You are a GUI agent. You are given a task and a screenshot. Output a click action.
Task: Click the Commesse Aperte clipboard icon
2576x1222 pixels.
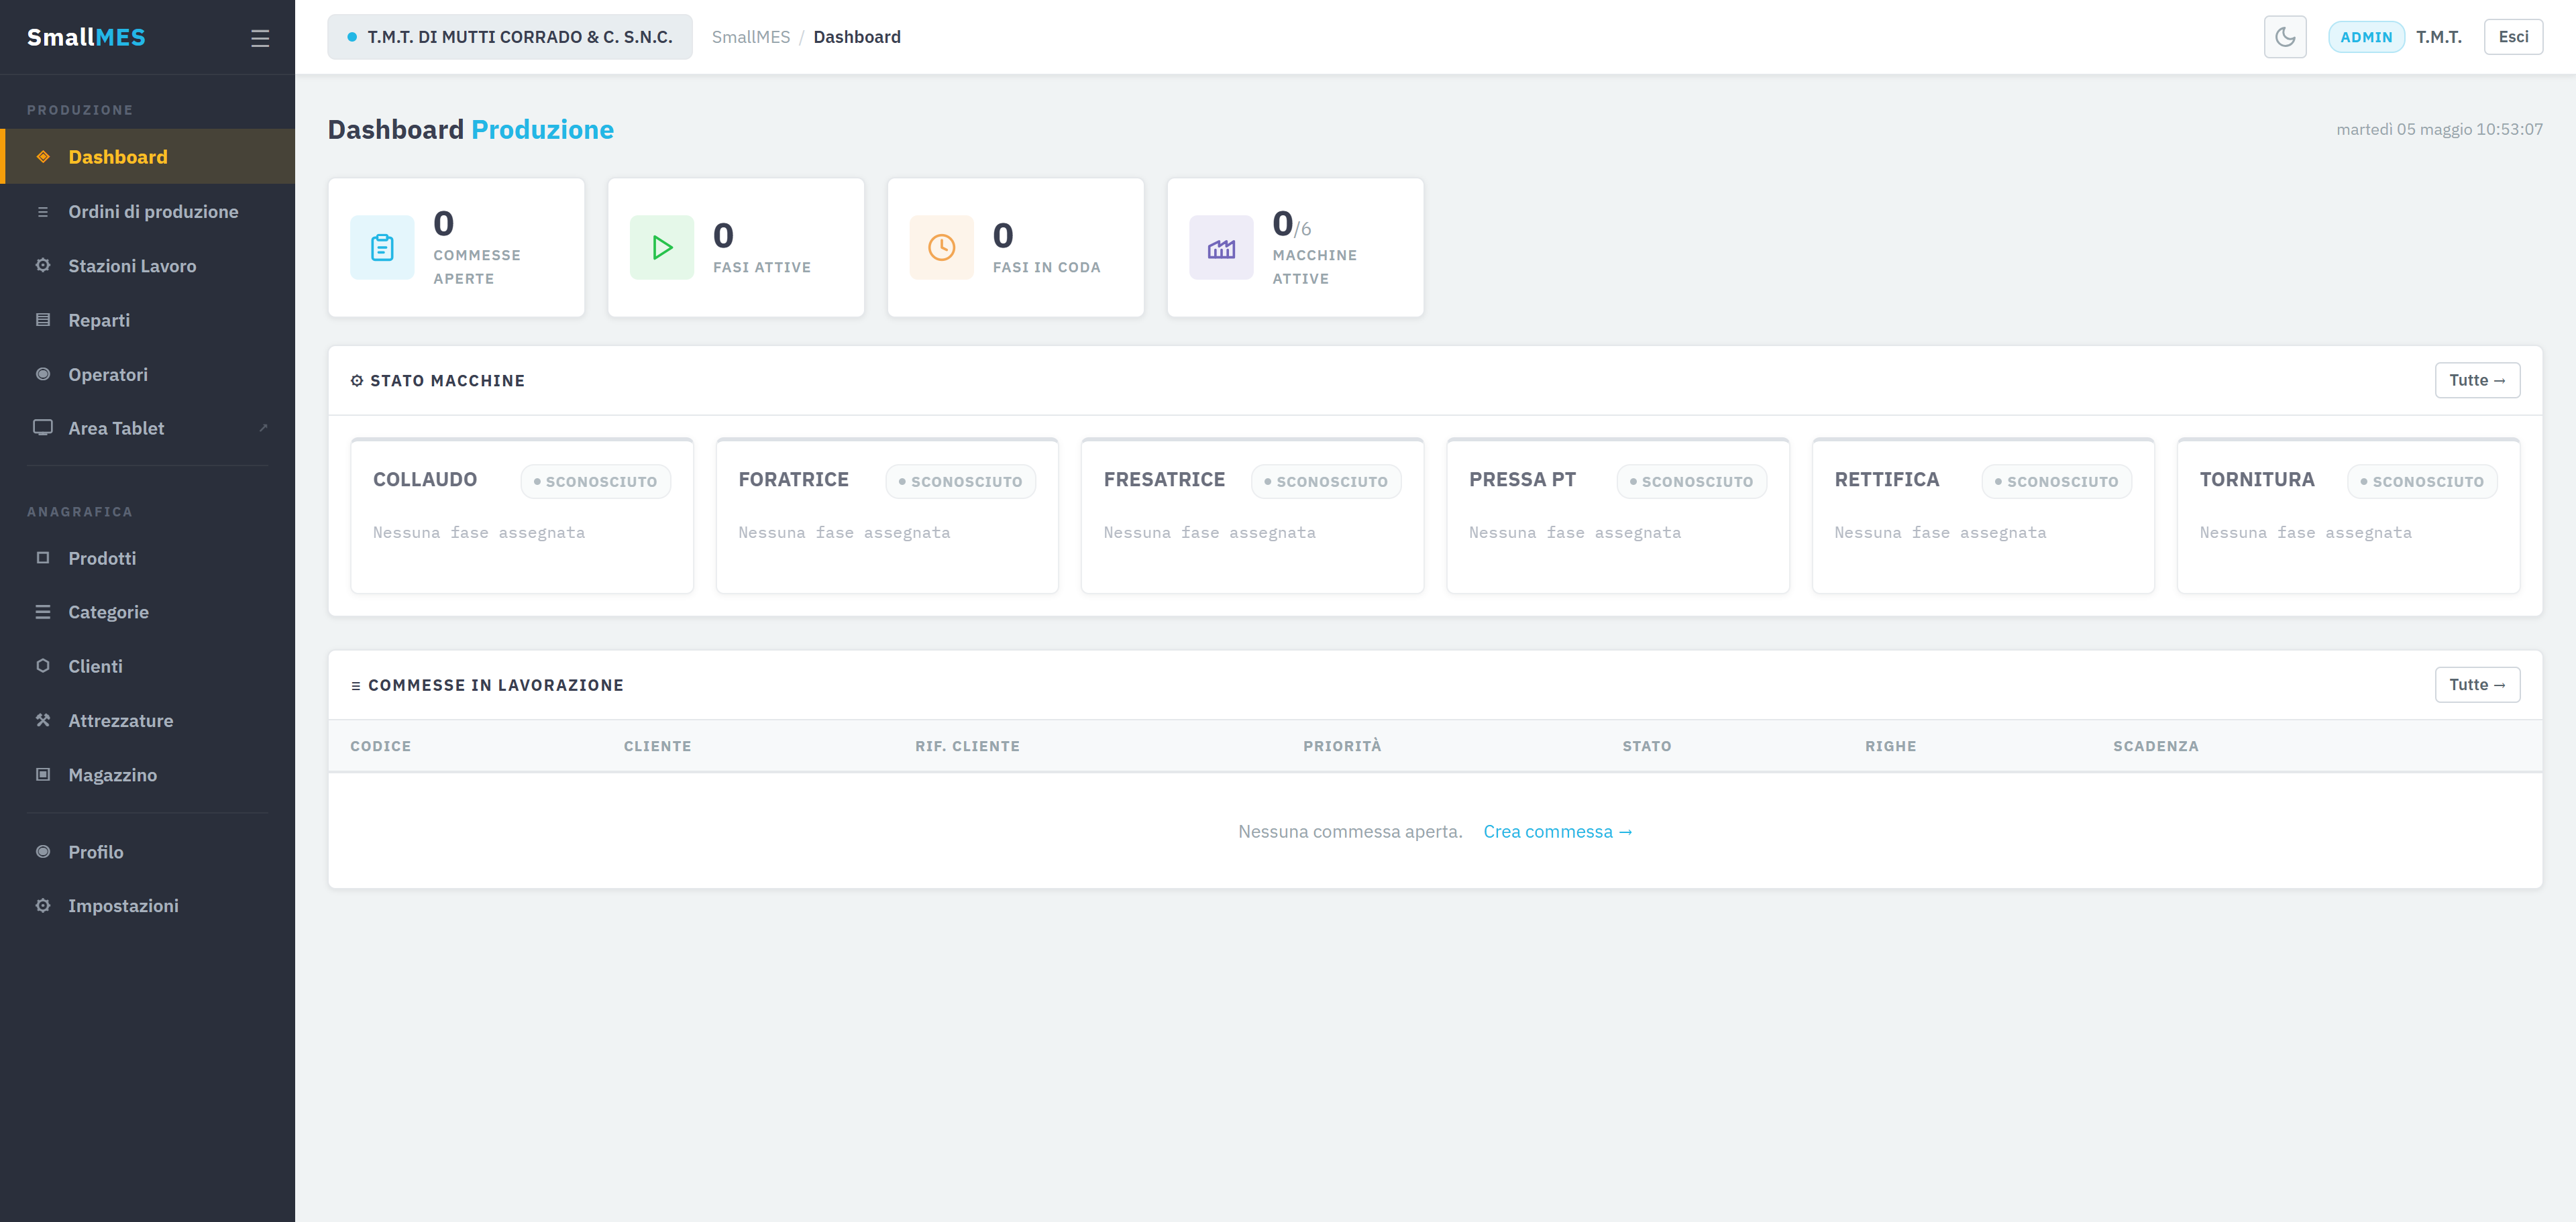(382, 247)
